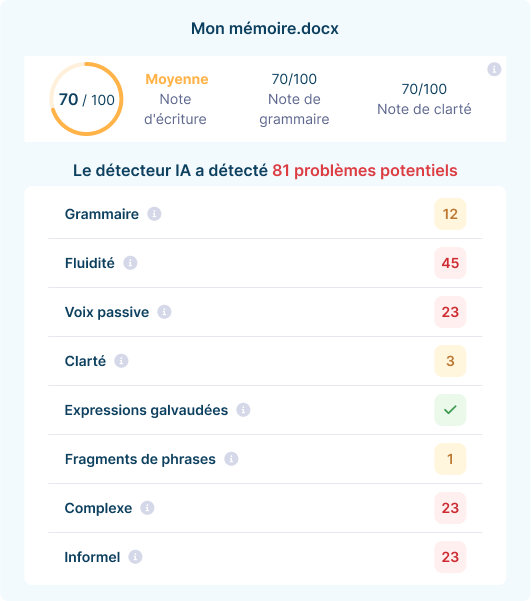Viewport: 531px width, 601px height.
Task: Click the Complexe row label
Action: coord(99,508)
